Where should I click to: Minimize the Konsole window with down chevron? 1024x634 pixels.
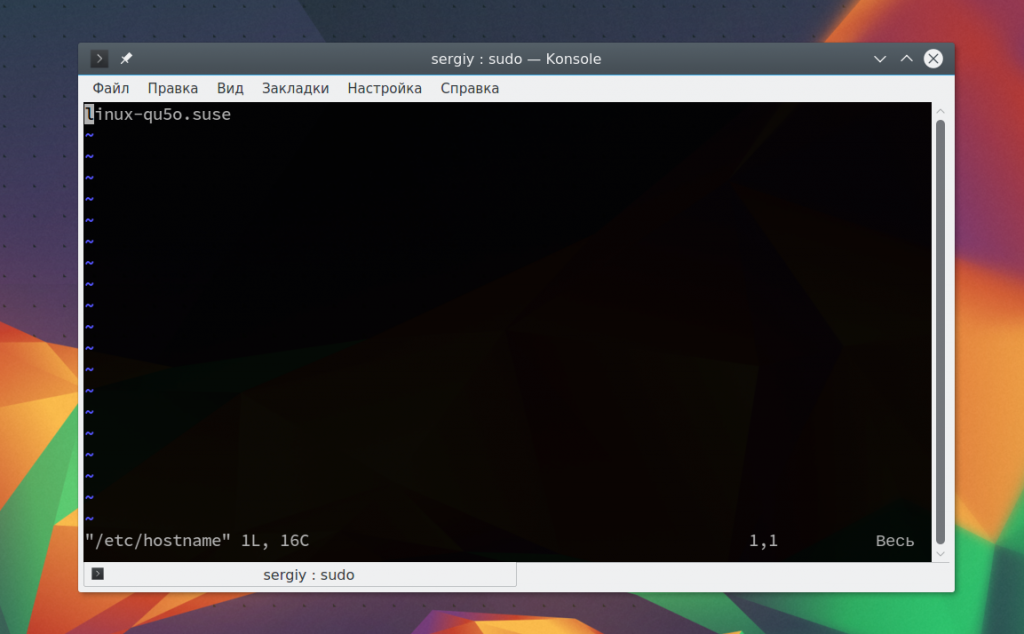point(880,59)
